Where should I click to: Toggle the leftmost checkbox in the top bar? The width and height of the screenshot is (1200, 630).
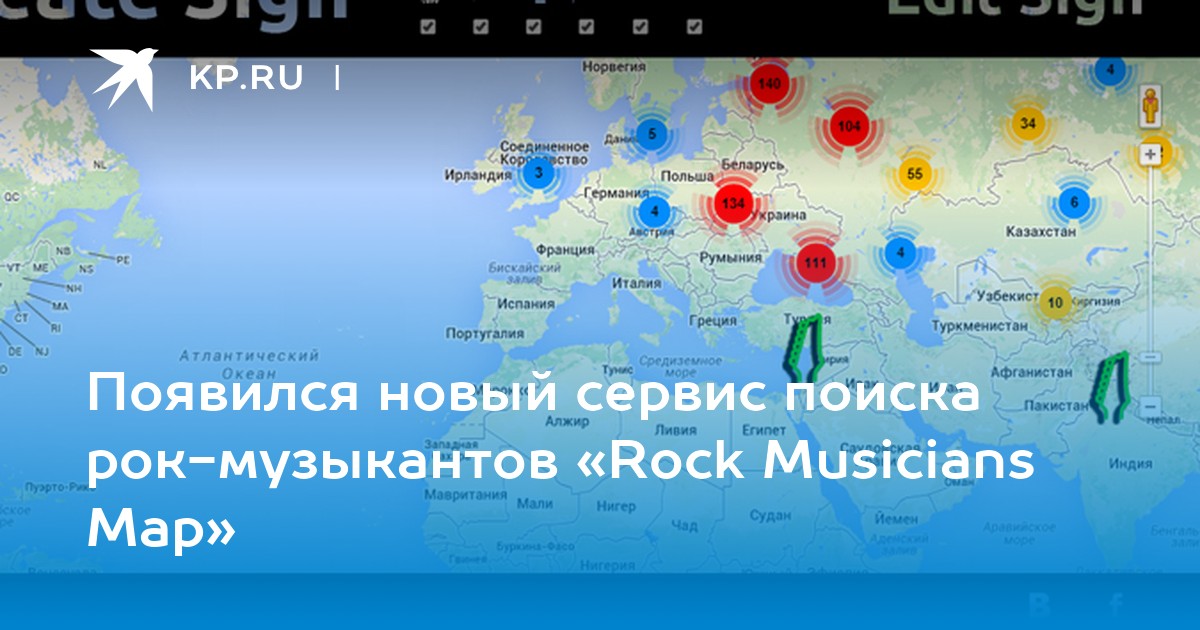tap(428, 27)
